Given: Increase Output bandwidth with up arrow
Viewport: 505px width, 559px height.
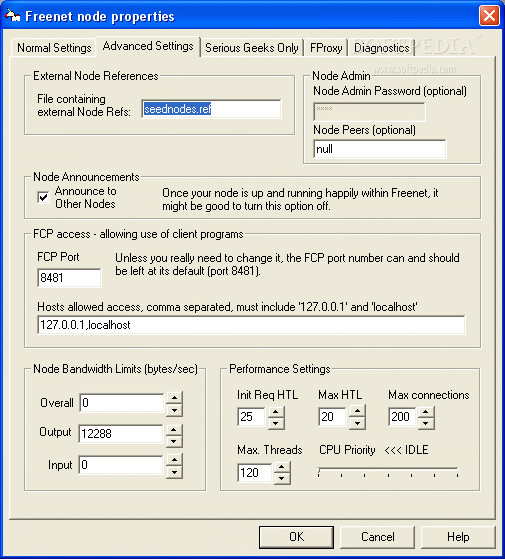Looking at the screenshot, I should [174, 430].
